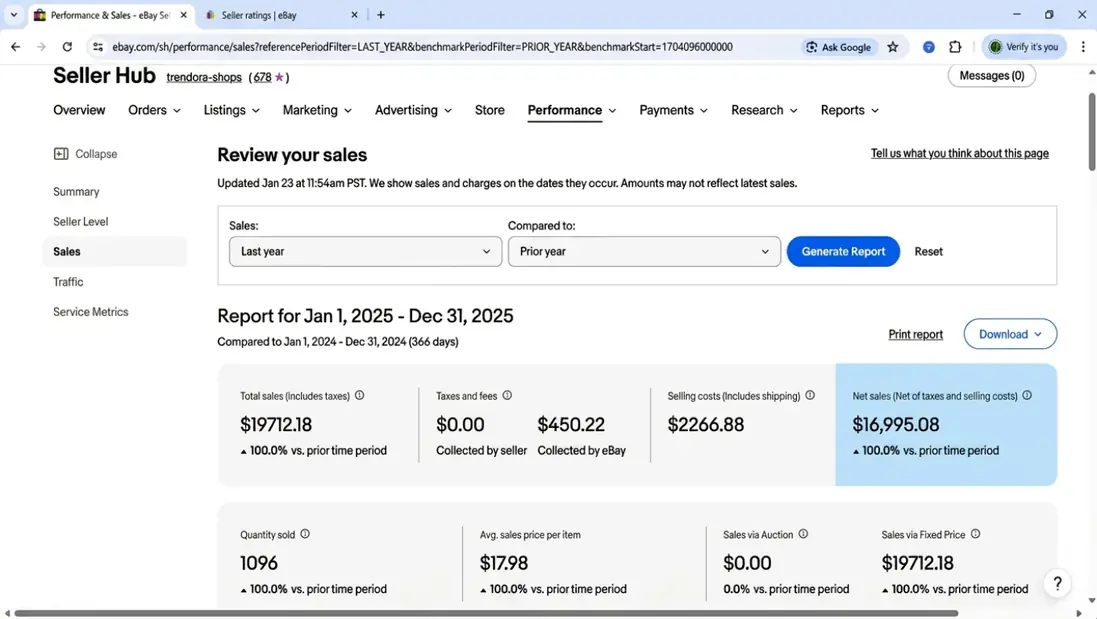The width and height of the screenshot is (1097, 619).
Task: Click the Collapse sidebar icon
Action: (61, 154)
